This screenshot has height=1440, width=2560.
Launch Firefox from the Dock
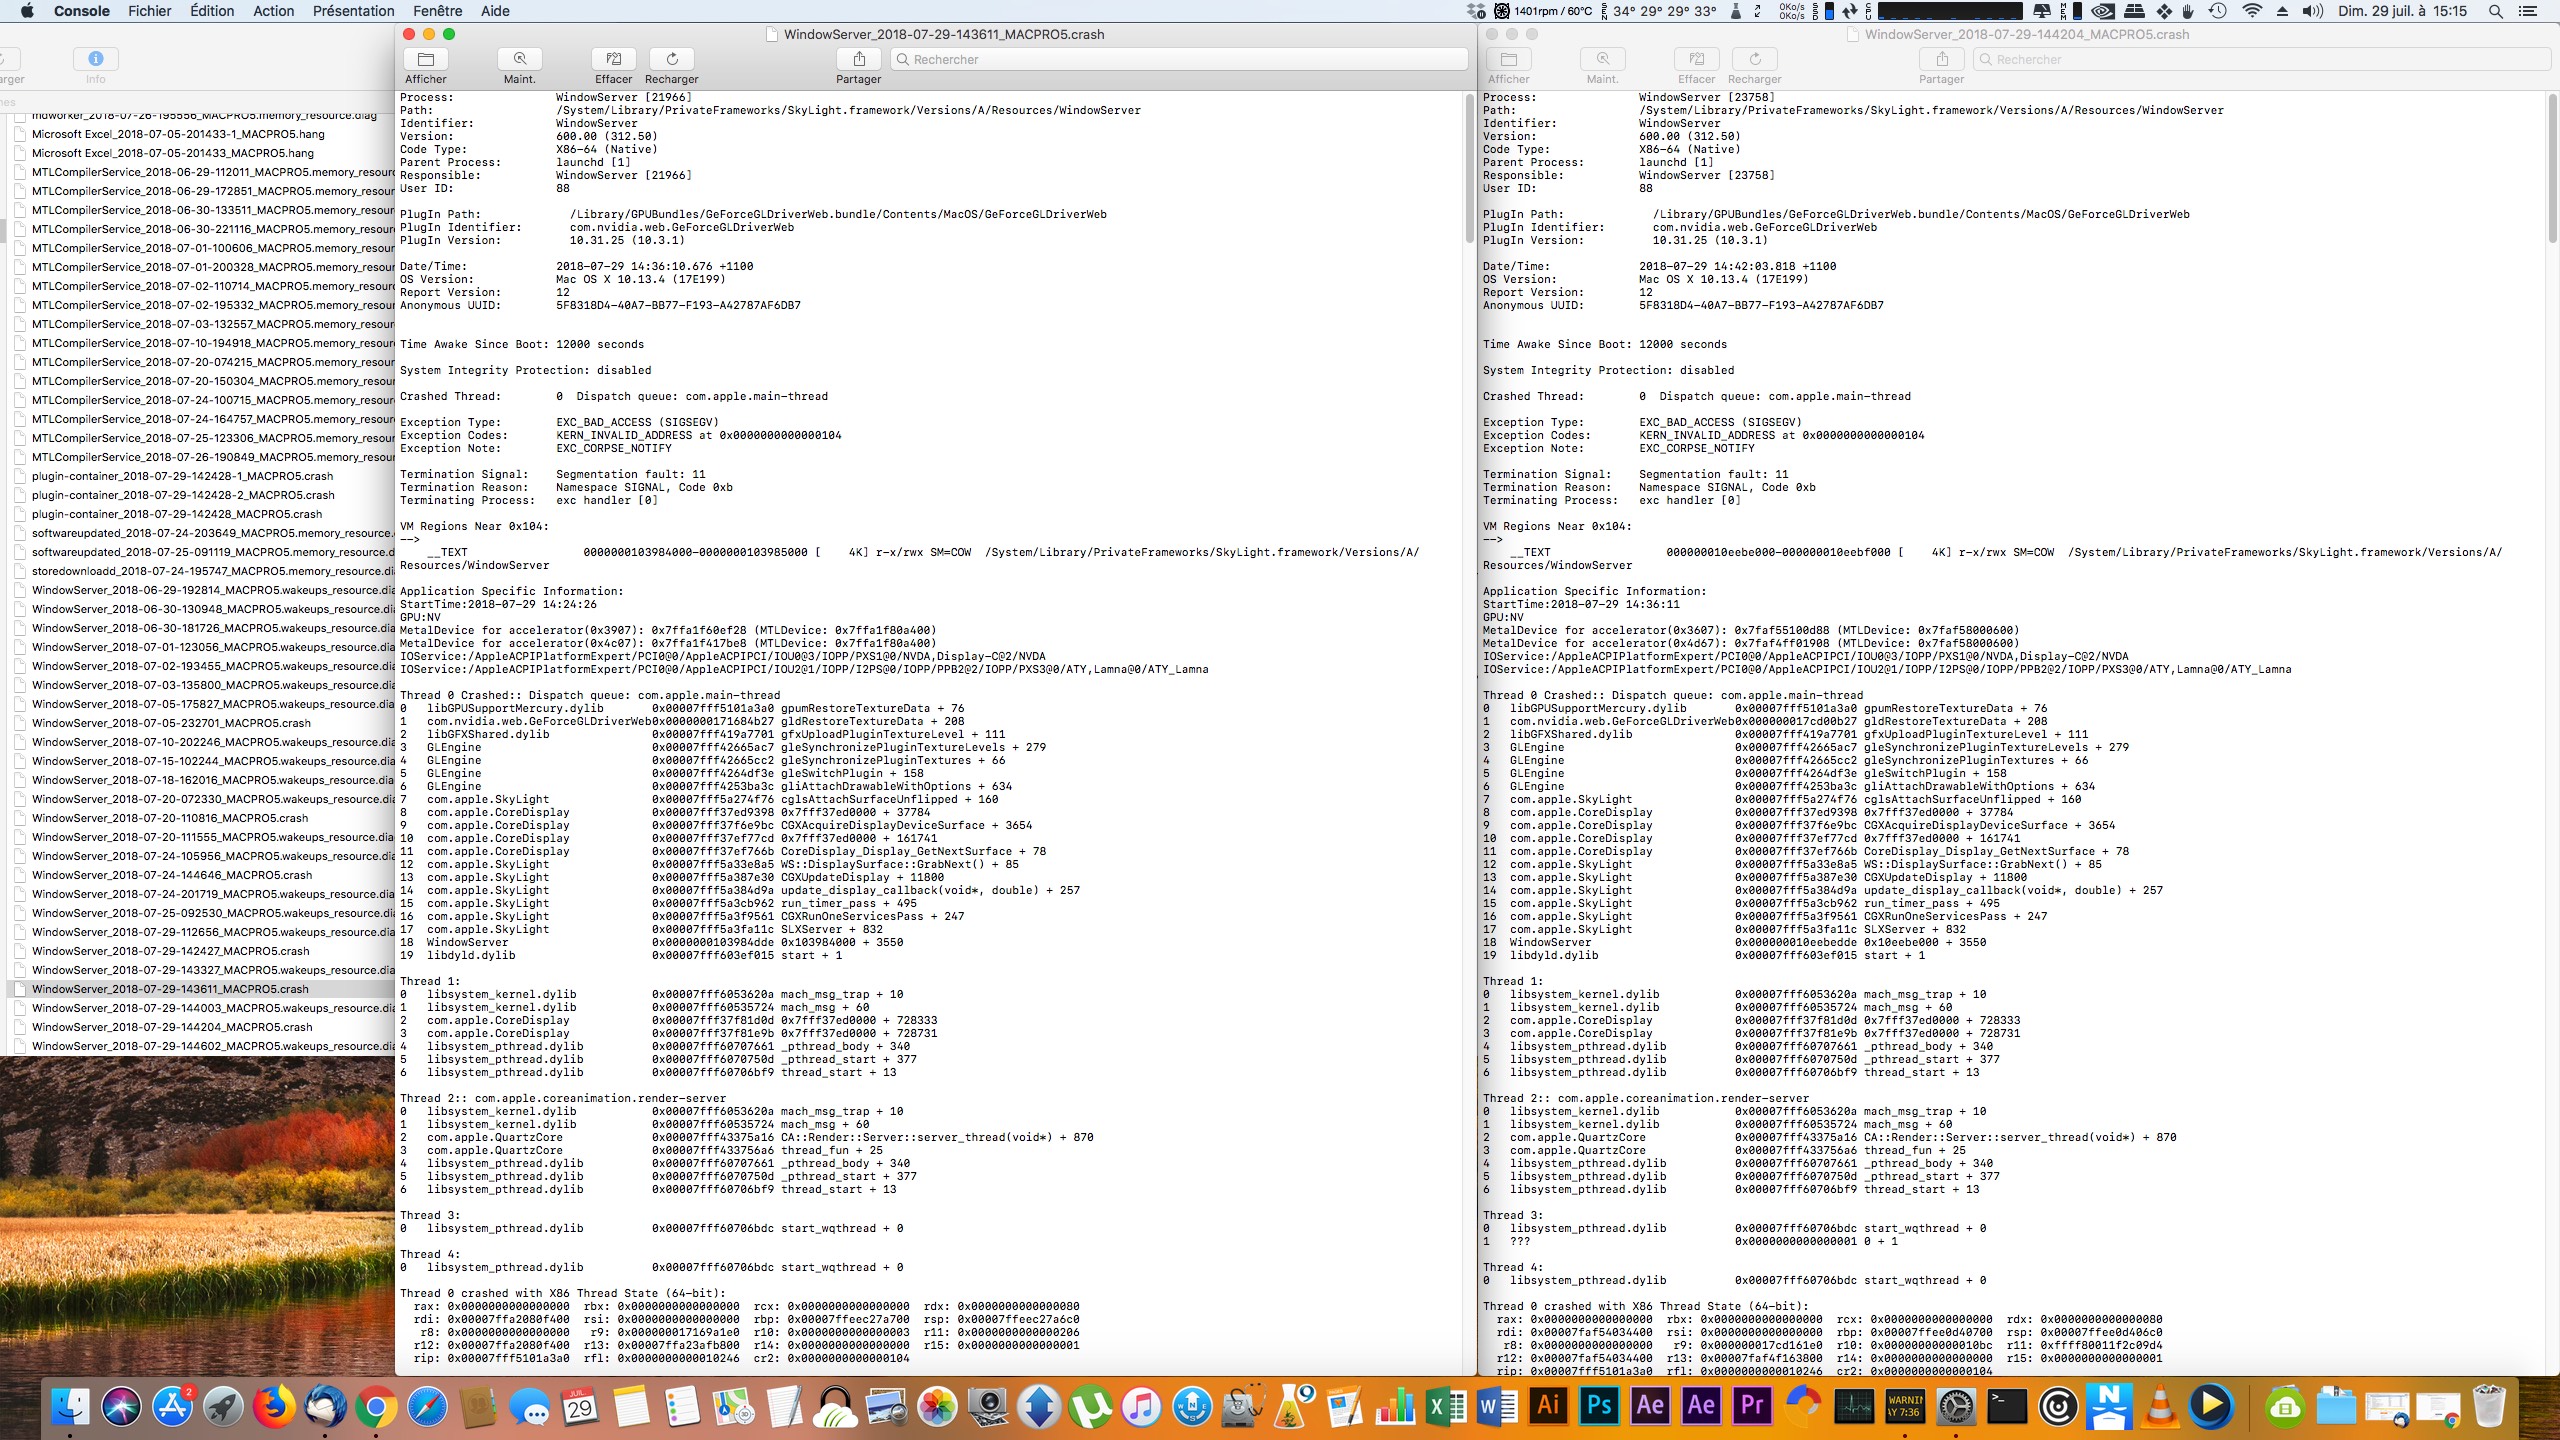pyautogui.click(x=274, y=1406)
